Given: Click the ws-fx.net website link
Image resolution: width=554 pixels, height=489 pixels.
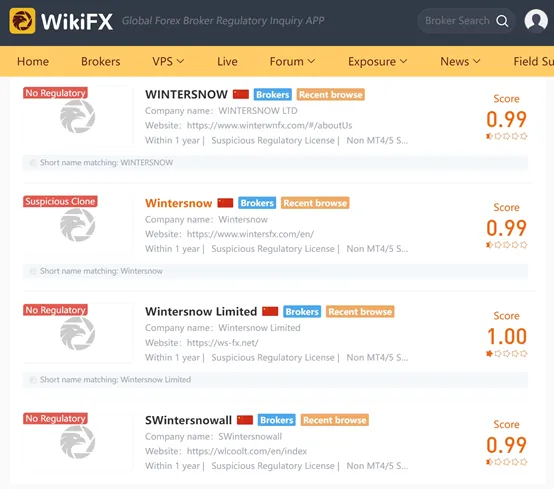Looking at the screenshot, I should 223,343.
